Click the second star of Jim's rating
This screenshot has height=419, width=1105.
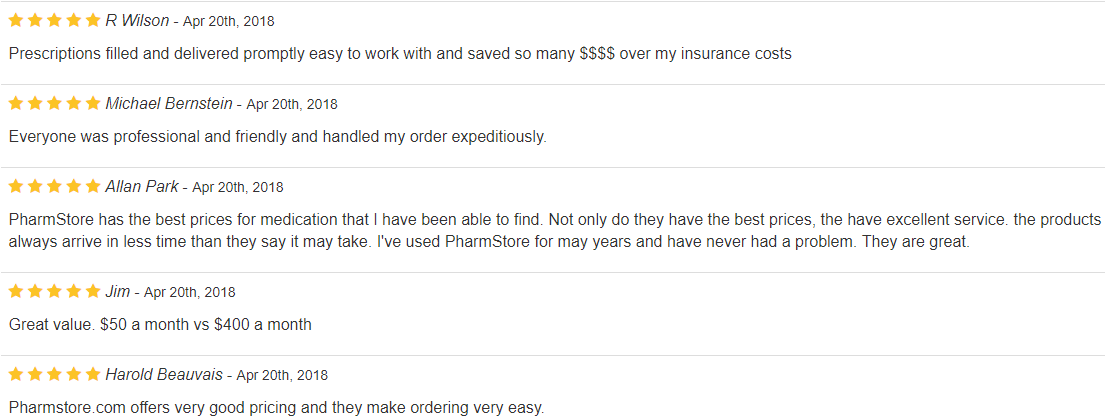pyautogui.click(x=35, y=292)
